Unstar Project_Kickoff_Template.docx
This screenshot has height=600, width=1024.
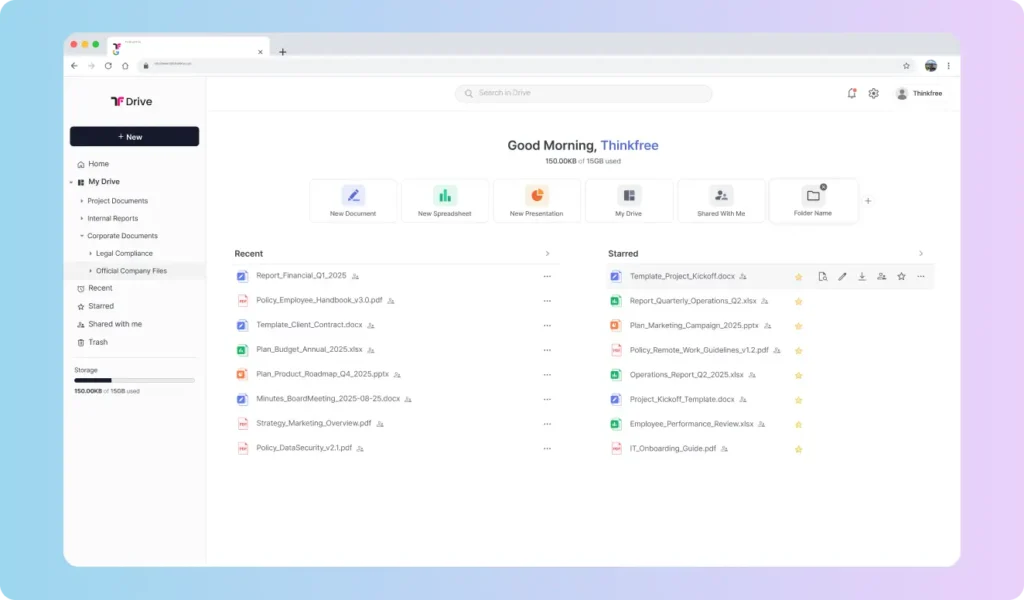click(798, 400)
